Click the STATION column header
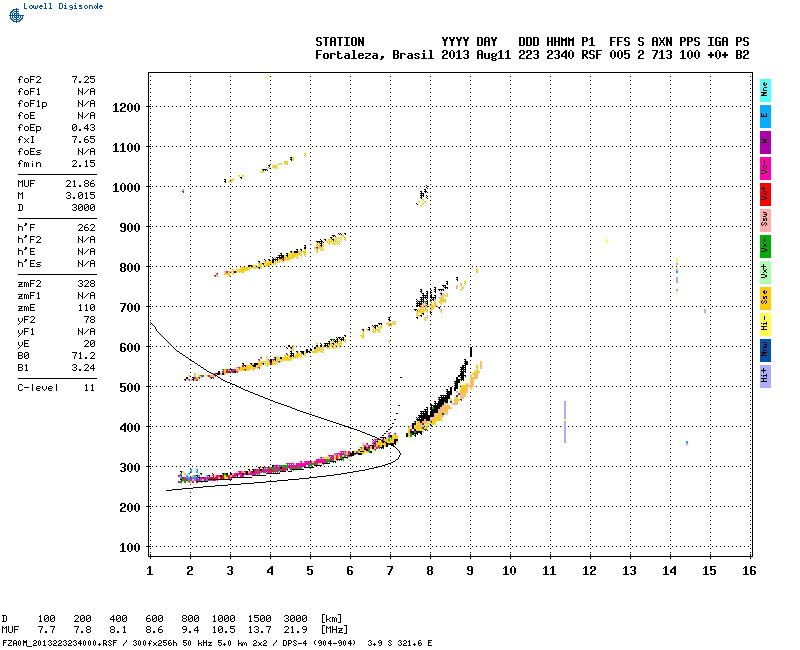Image resolution: width=800 pixels, height=650 pixels. click(340, 42)
